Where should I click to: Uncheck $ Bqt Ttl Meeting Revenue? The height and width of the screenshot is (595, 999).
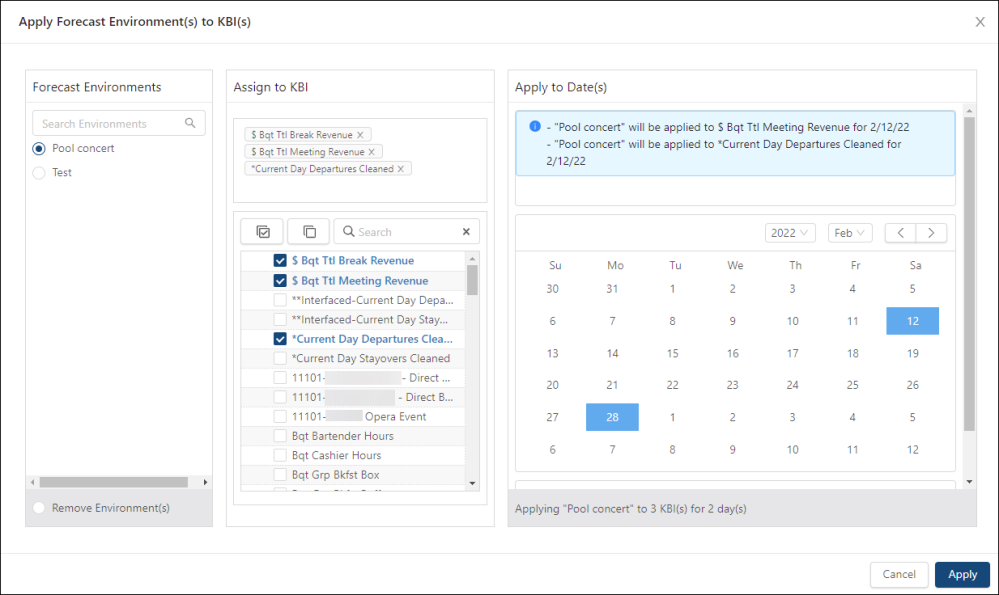pos(280,280)
